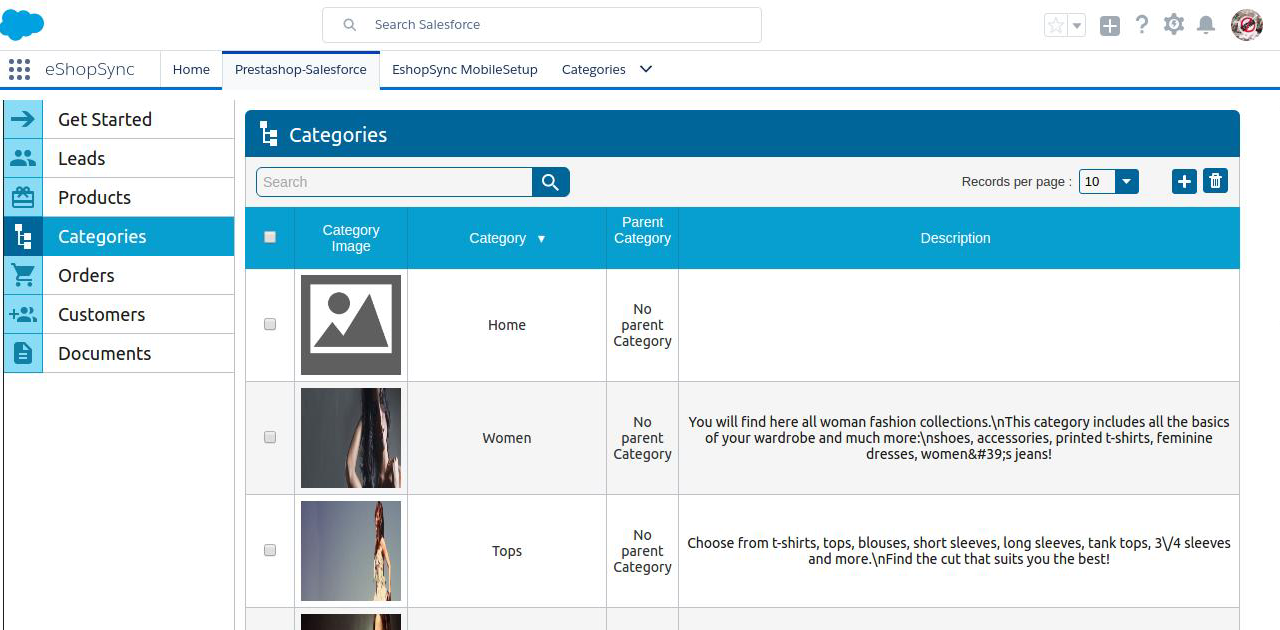Open global actions plus icon in header
Viewport: 1280px width, 630px height.
pos(1110,26)
